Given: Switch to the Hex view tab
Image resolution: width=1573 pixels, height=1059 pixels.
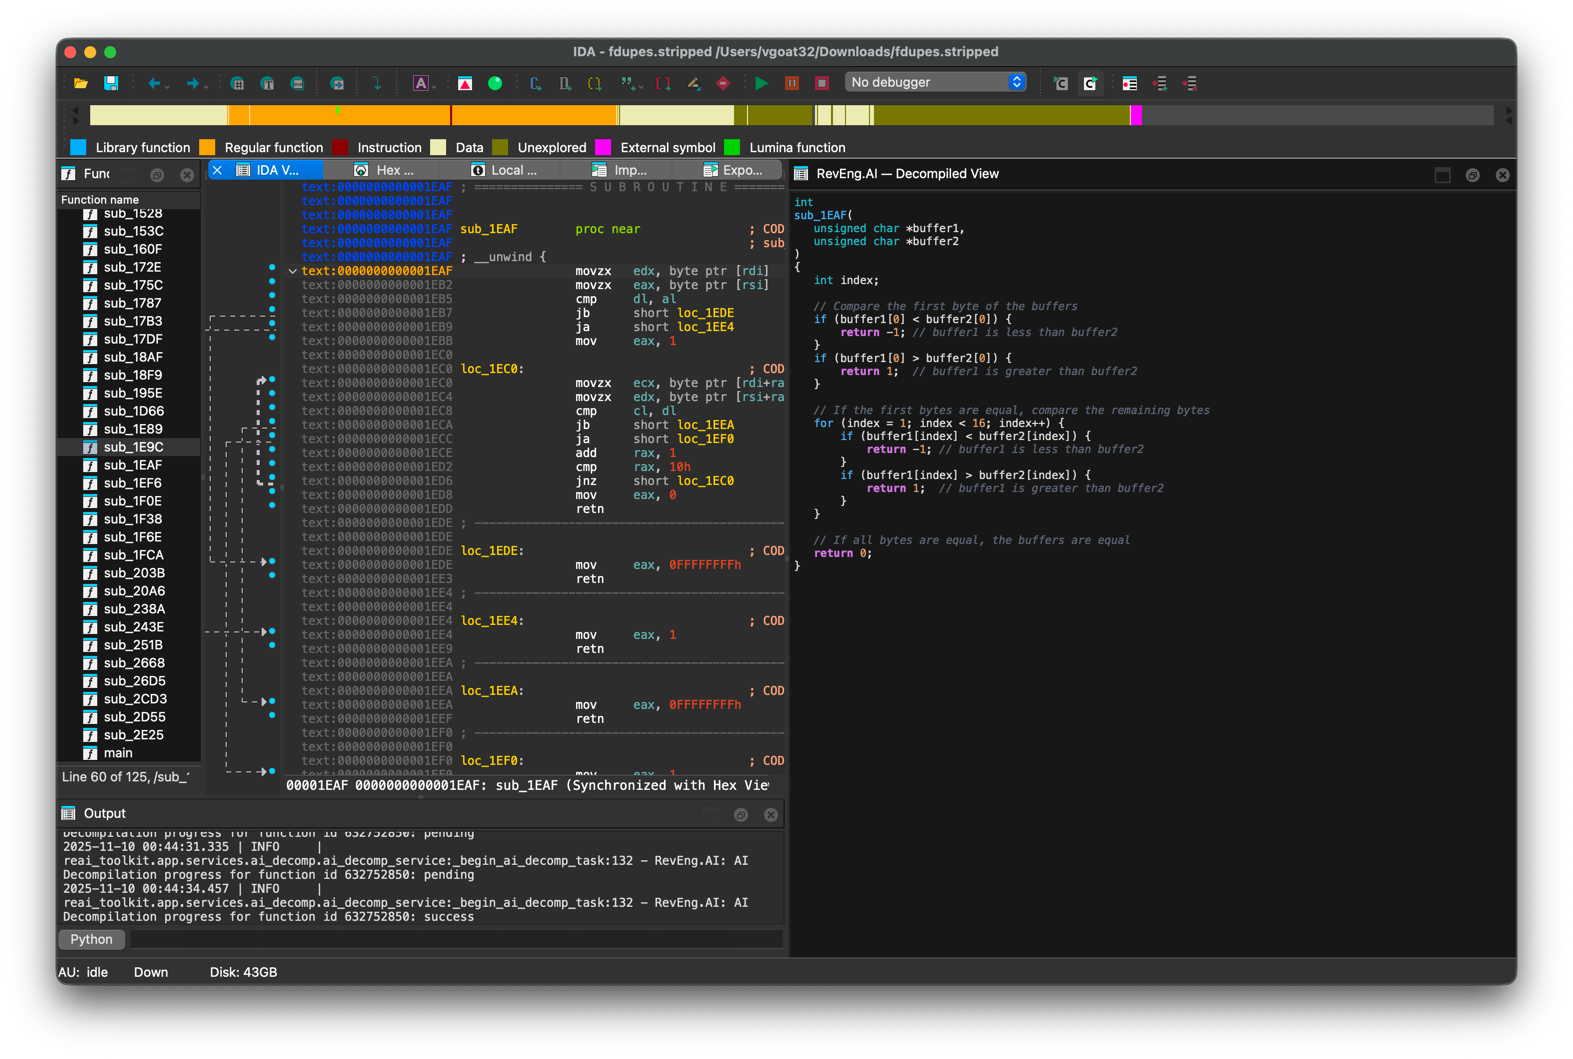Looking at the screenshot, I should coord(393,170).
